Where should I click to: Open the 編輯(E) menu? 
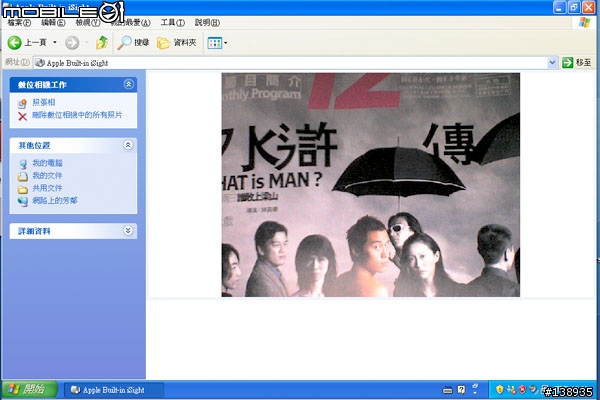[x=53, y=23]
